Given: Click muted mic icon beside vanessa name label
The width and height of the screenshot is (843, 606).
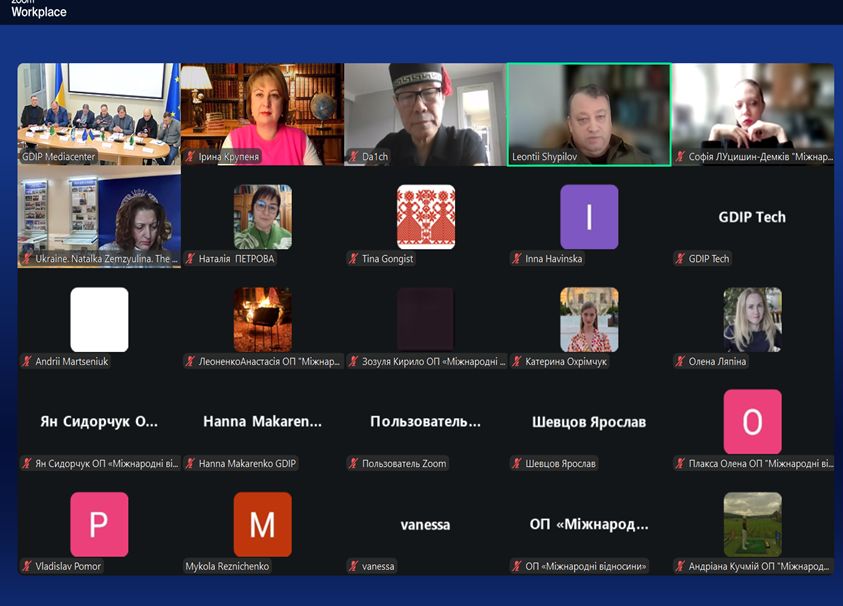Looking at the screenshot, I should coord(353,566).
